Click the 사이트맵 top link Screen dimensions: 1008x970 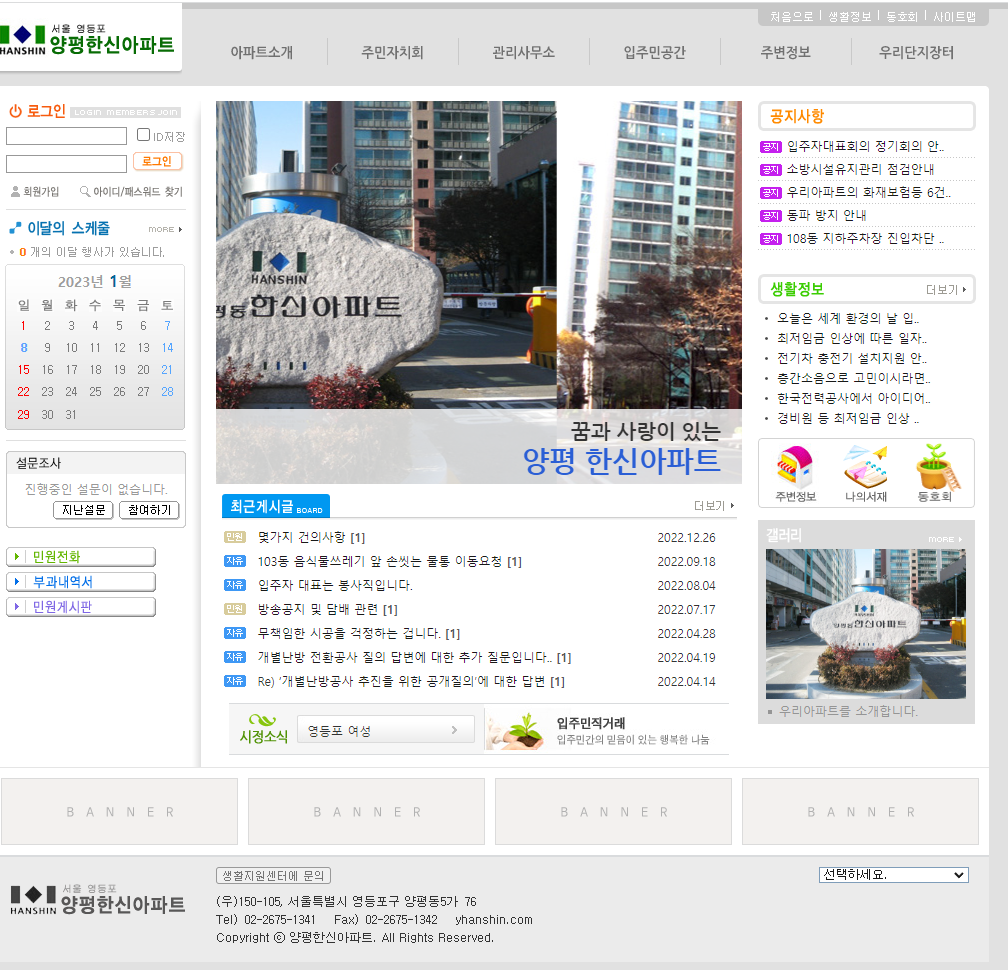[955, 17]
